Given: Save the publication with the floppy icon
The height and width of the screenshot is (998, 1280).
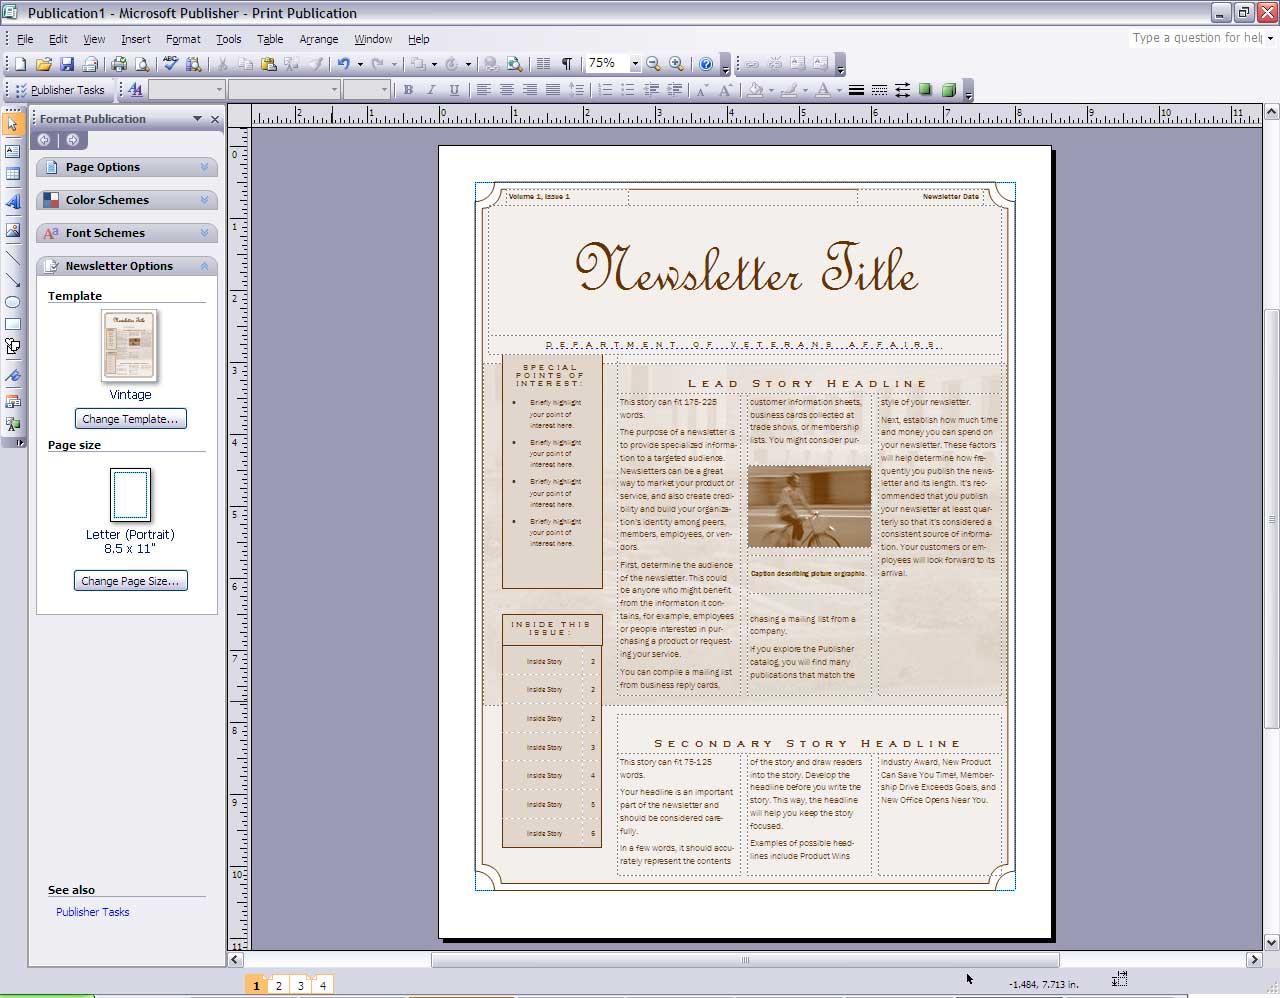Looking at the screenshot, I should (67, 64).
